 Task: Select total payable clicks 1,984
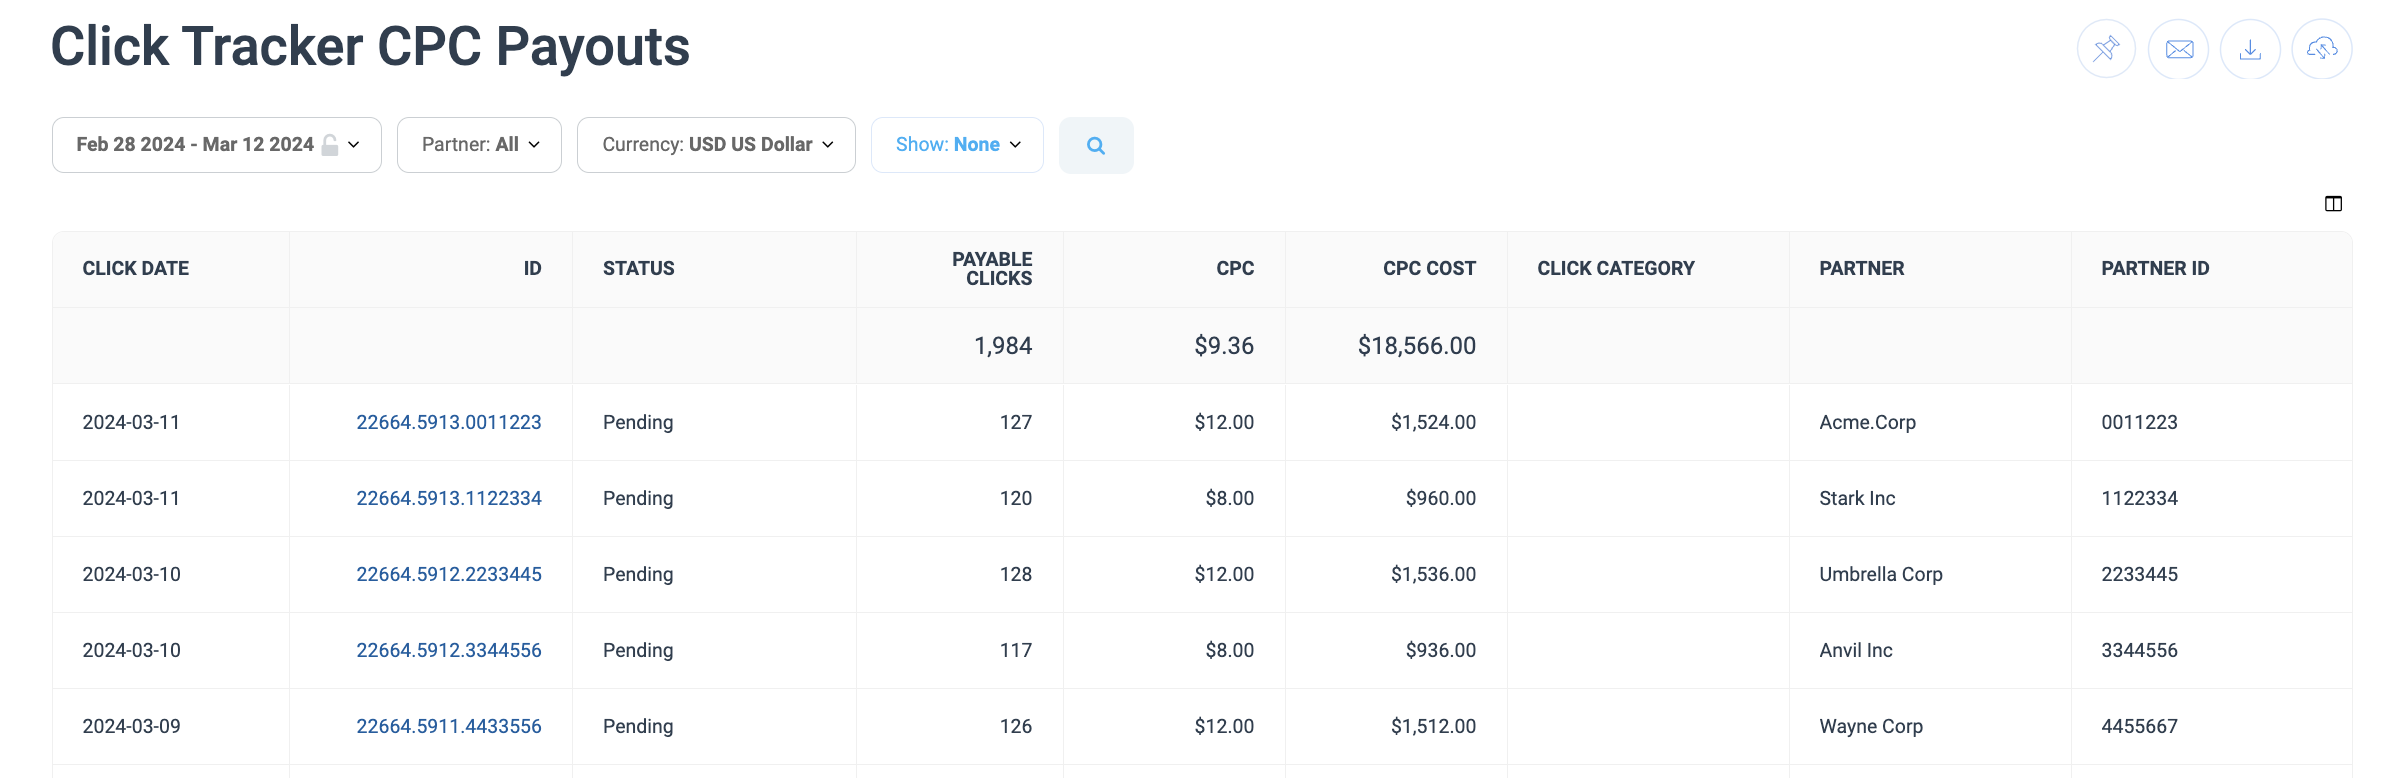pyautogui.click(x=1003, y=346)
